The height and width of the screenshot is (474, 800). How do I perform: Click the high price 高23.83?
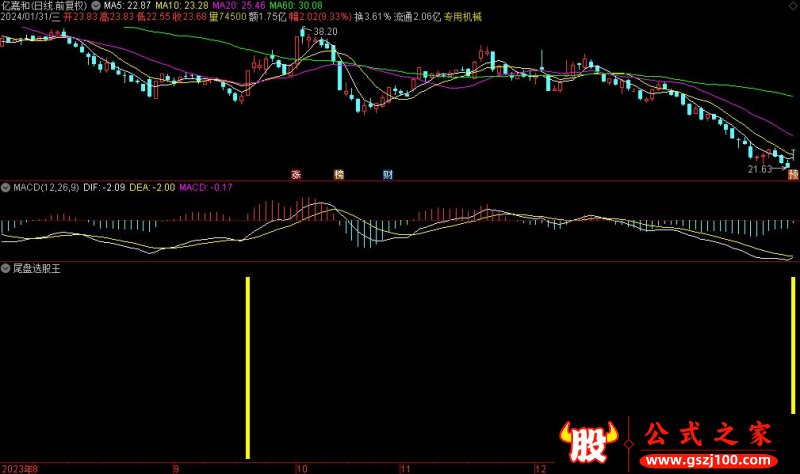point(116,17)
